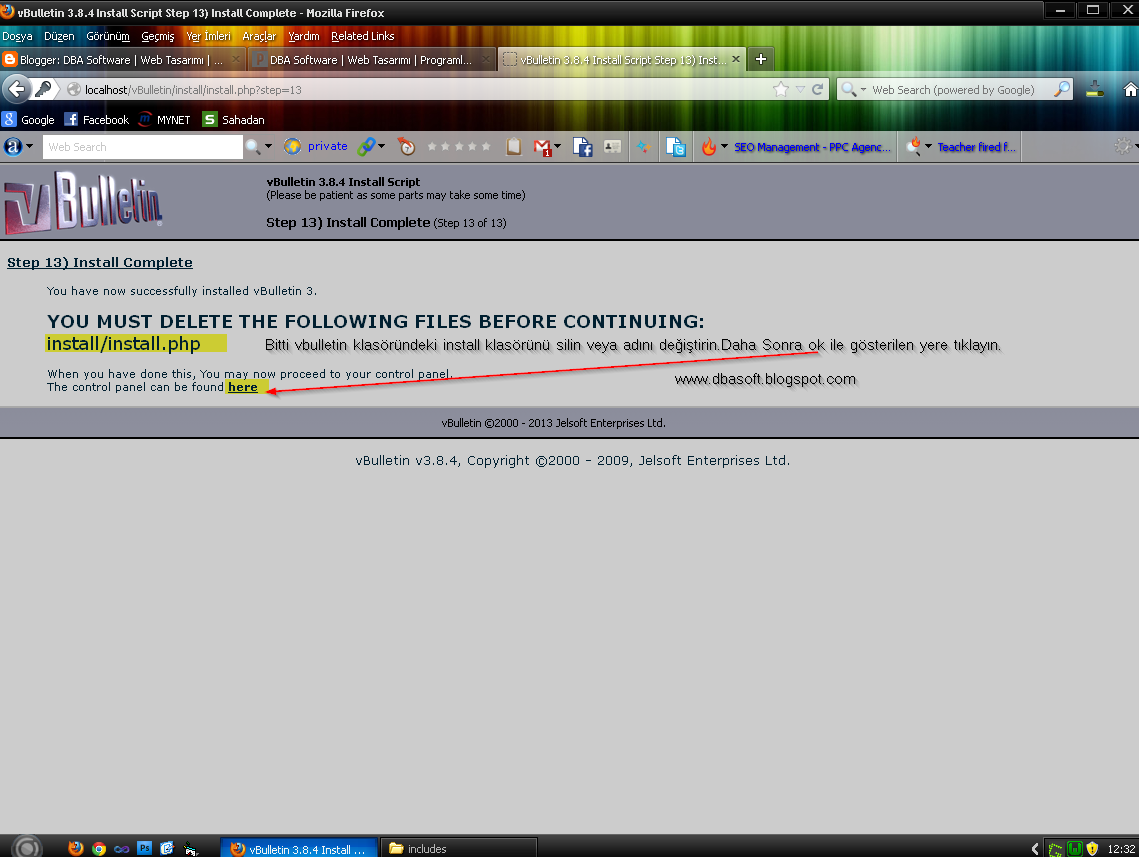Expand the Alexa logo dropdown arrow
The height and width of the screenshot is (857, 1139).
tap(30, 147)
